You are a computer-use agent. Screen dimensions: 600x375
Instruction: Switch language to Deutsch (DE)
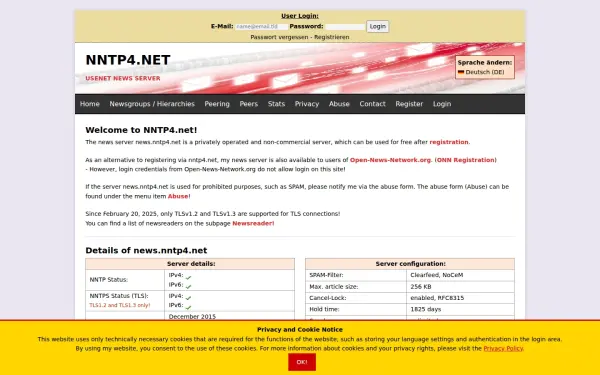pos(481,72)
